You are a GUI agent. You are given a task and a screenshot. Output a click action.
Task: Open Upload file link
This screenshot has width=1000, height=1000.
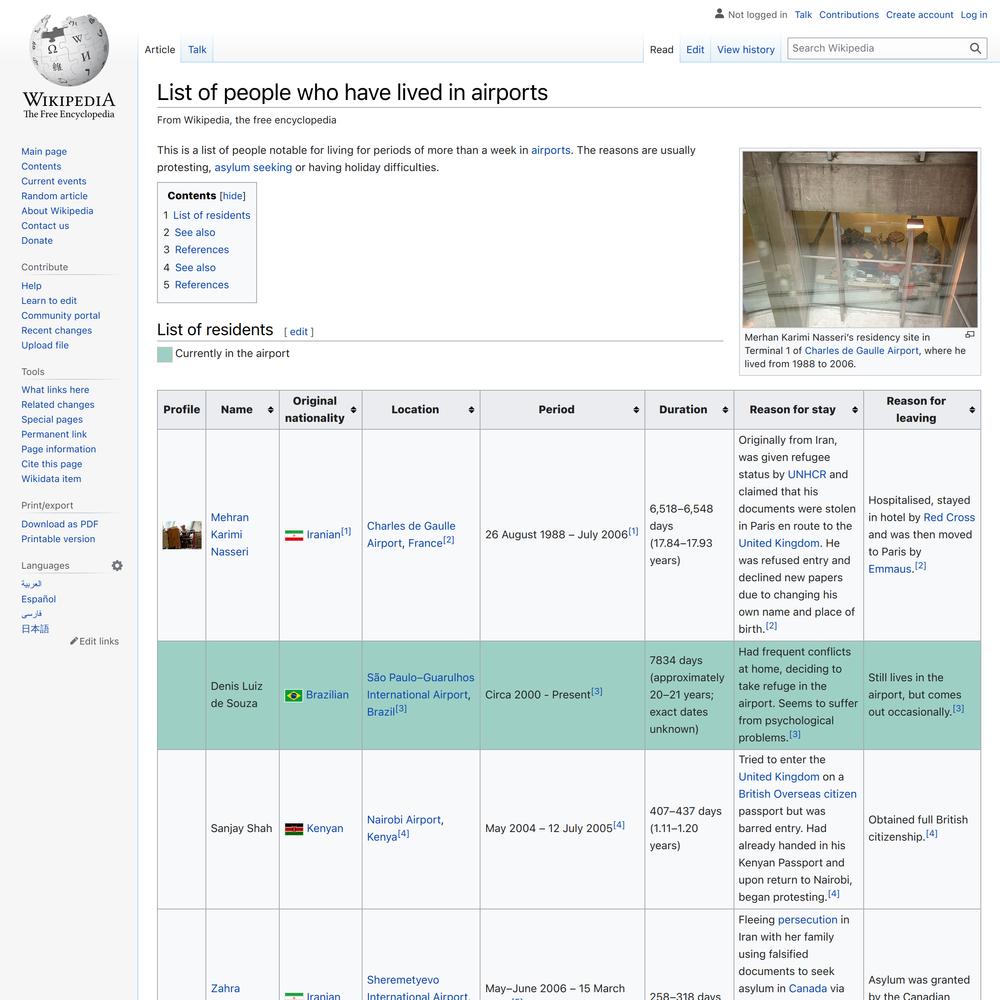pos(45,345)
